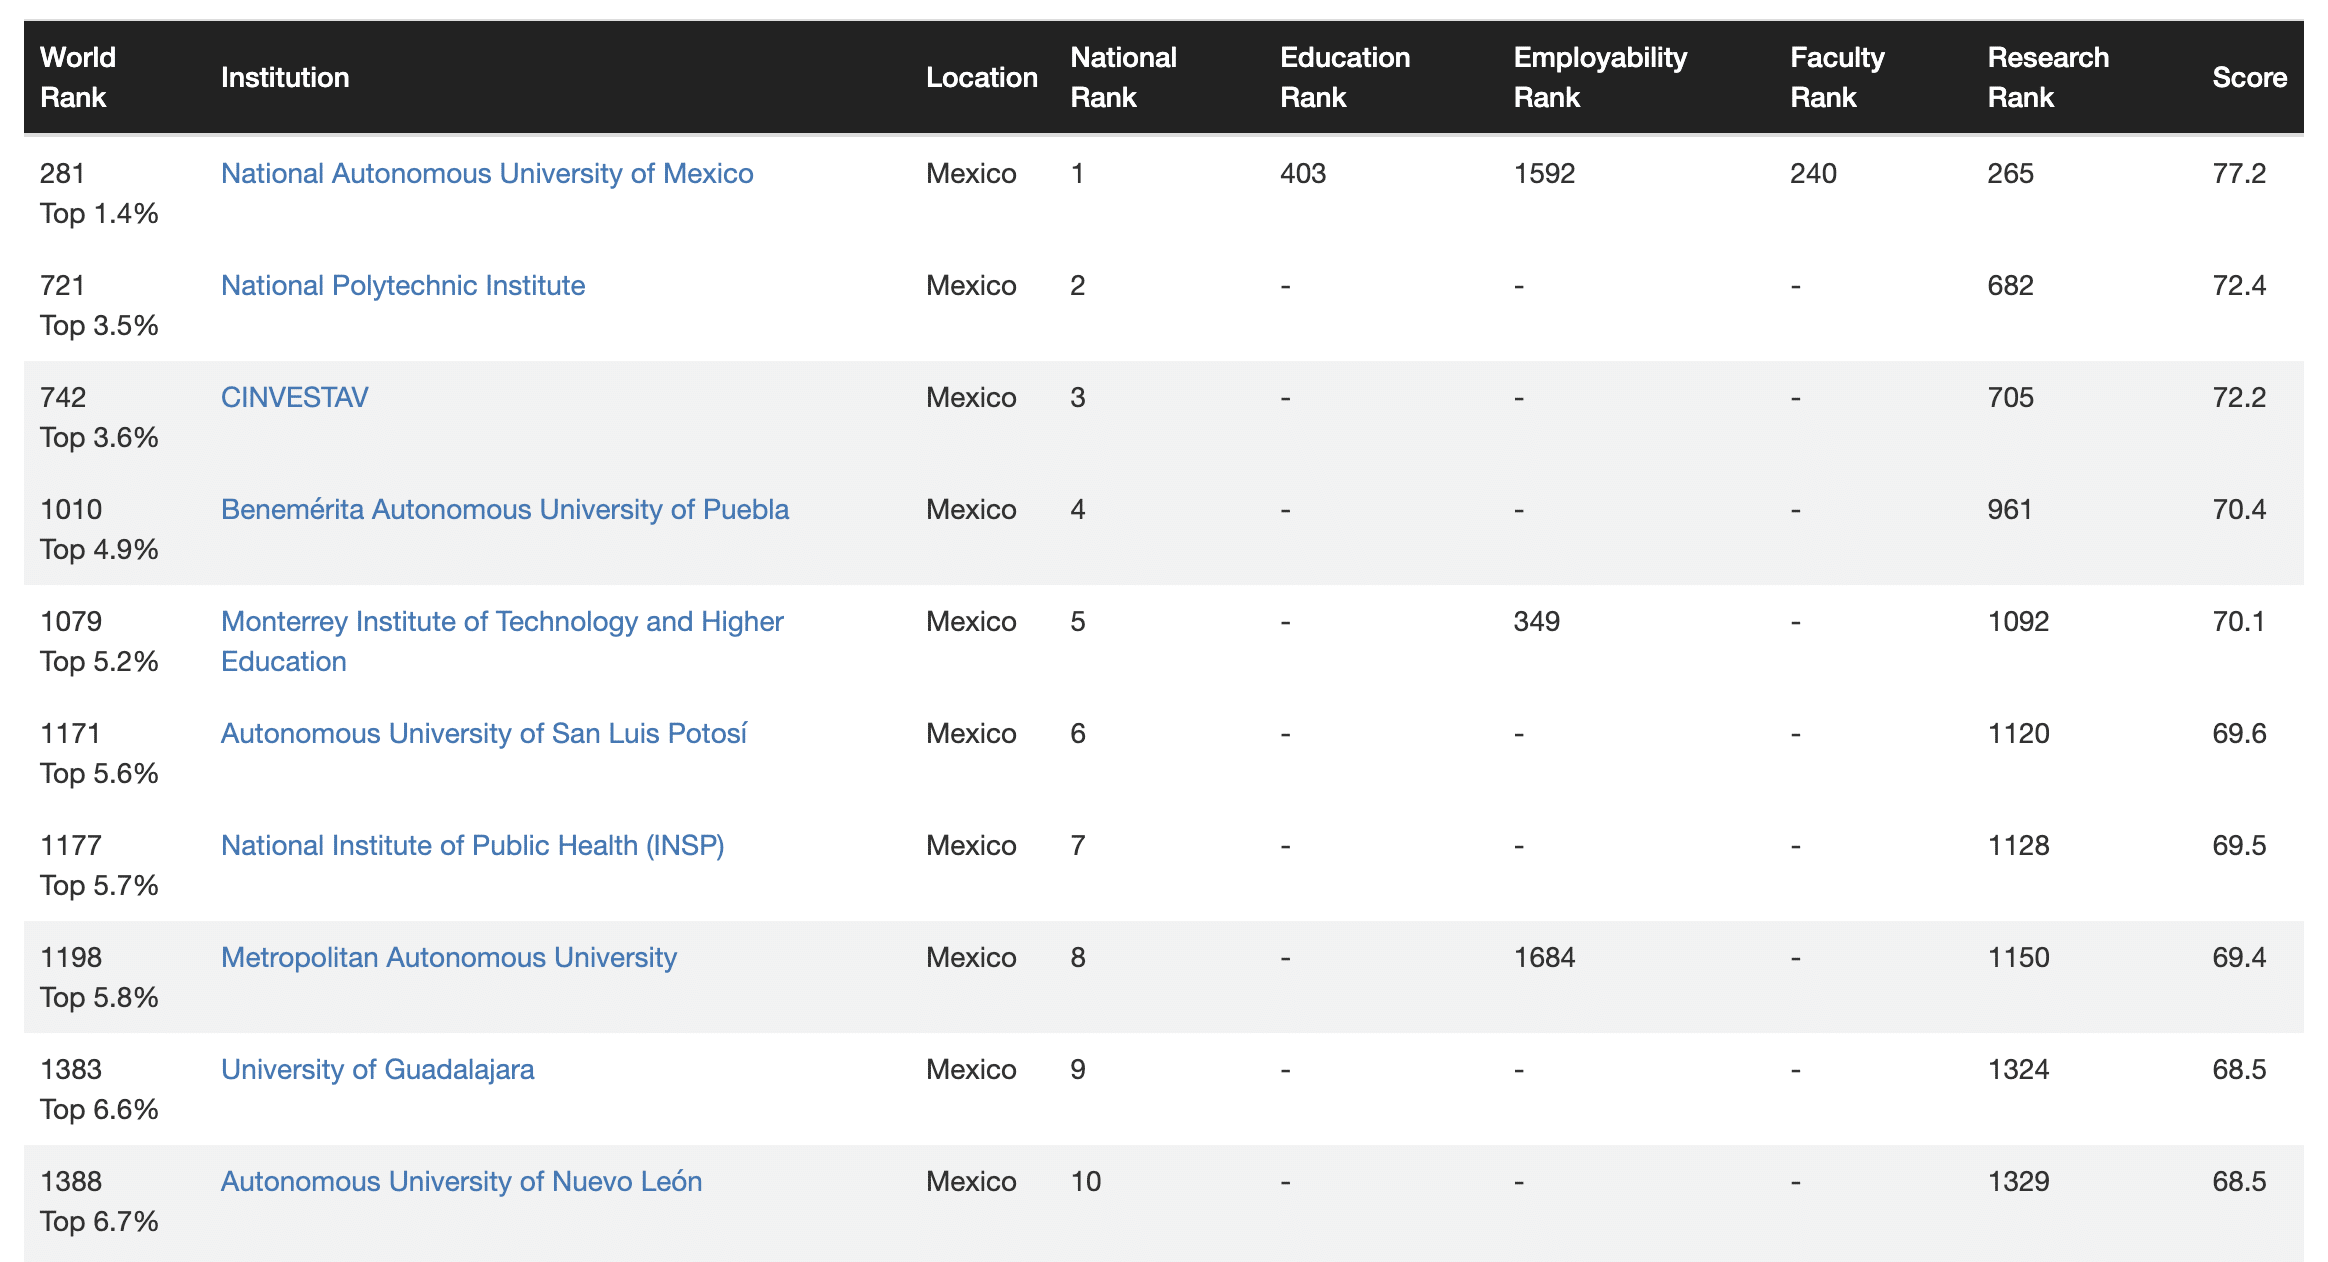Select Mexico location in CINVESTAV row
Screen dimensions: 2328x1262
971,397
